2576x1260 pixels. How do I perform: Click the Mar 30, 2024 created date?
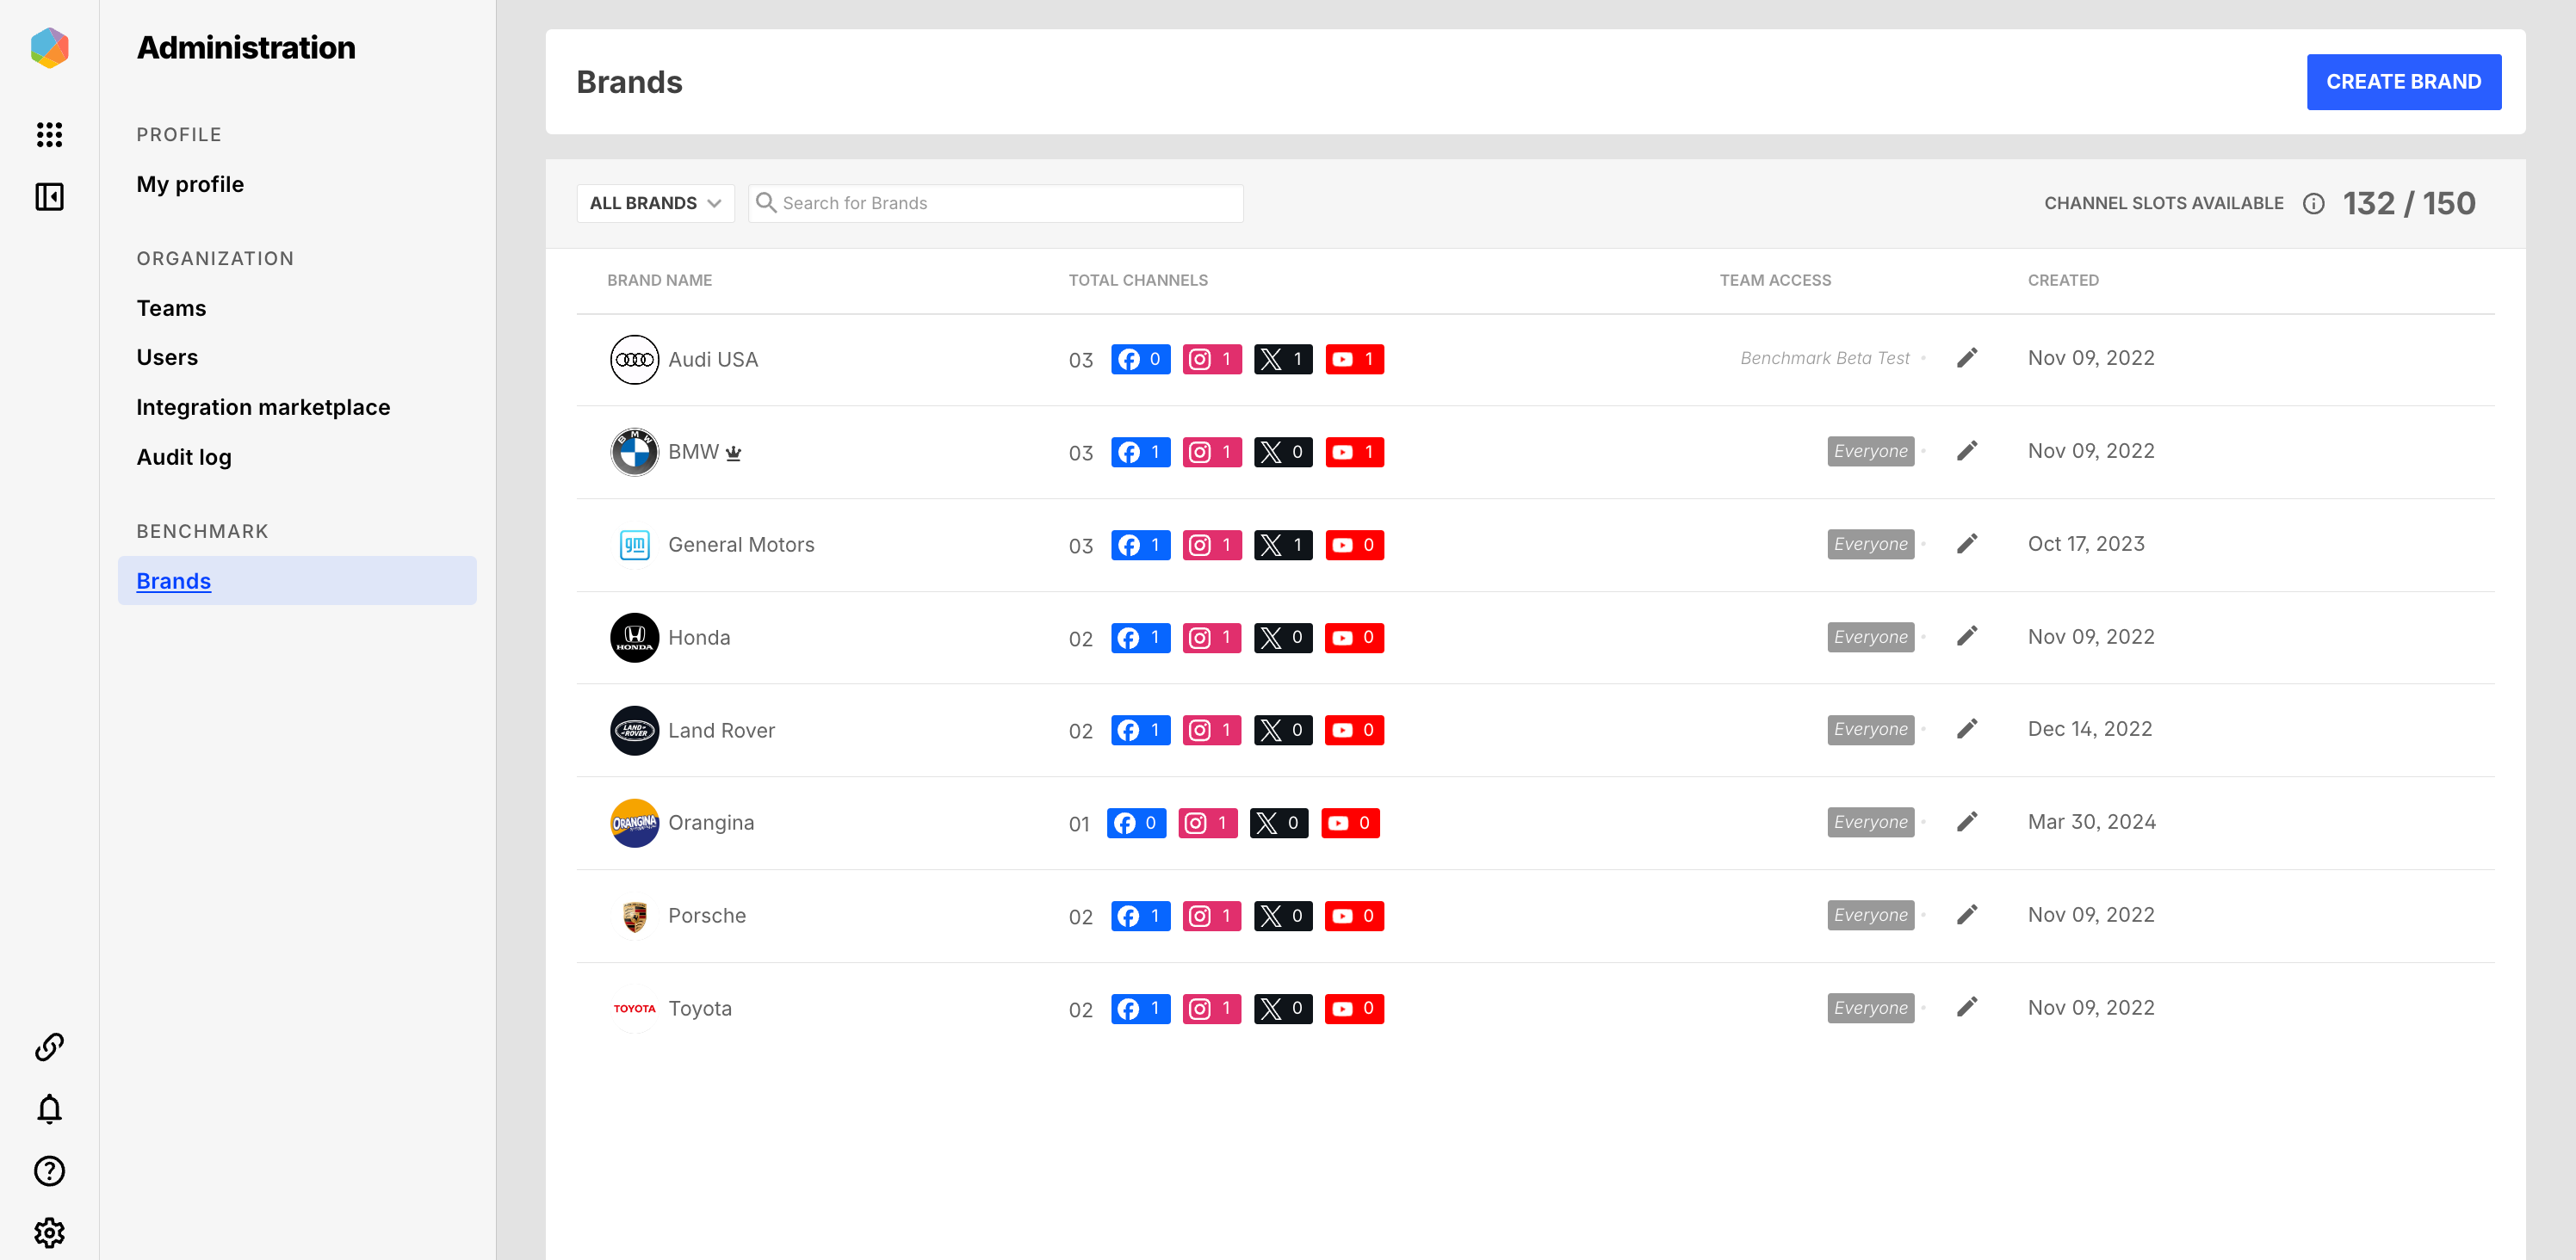[x=2091, y=822]
